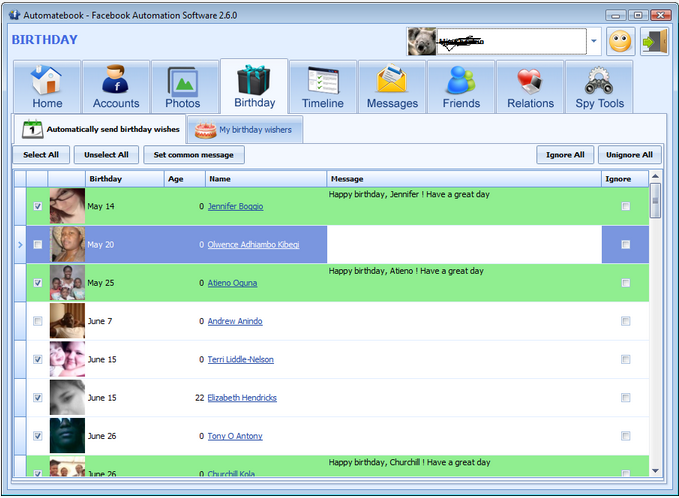Open the Photos picture icon
This screenshot has width=679, height=498.
182,81
